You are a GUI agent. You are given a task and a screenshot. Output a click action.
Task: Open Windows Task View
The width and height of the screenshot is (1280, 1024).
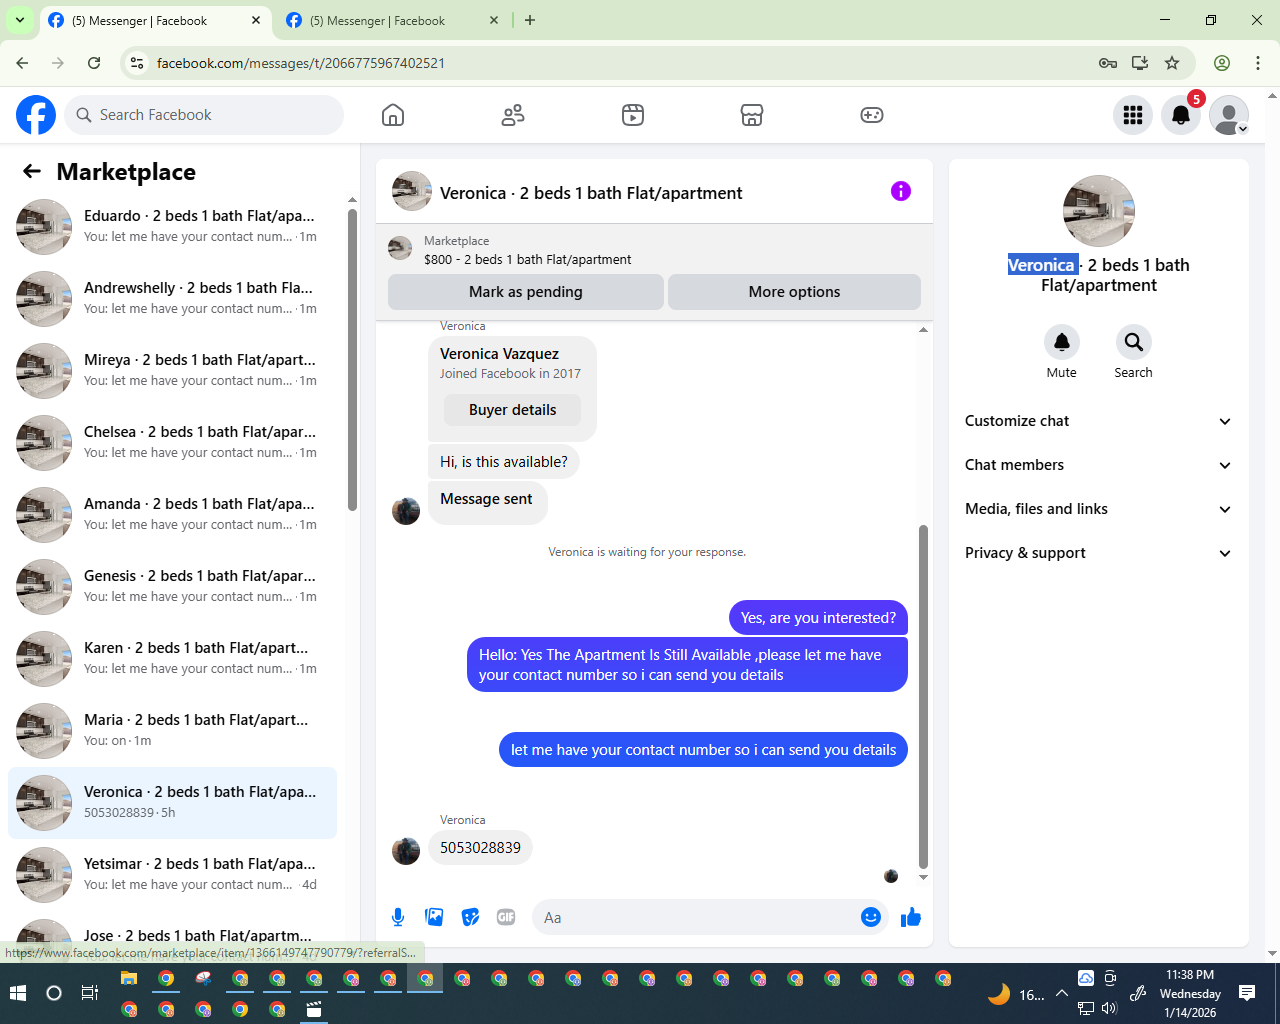tap(89, 993)
